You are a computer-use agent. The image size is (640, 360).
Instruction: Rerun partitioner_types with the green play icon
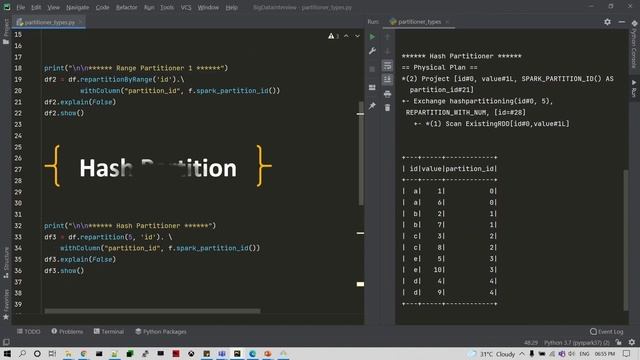pyautogui.click(x=372, y=37)
